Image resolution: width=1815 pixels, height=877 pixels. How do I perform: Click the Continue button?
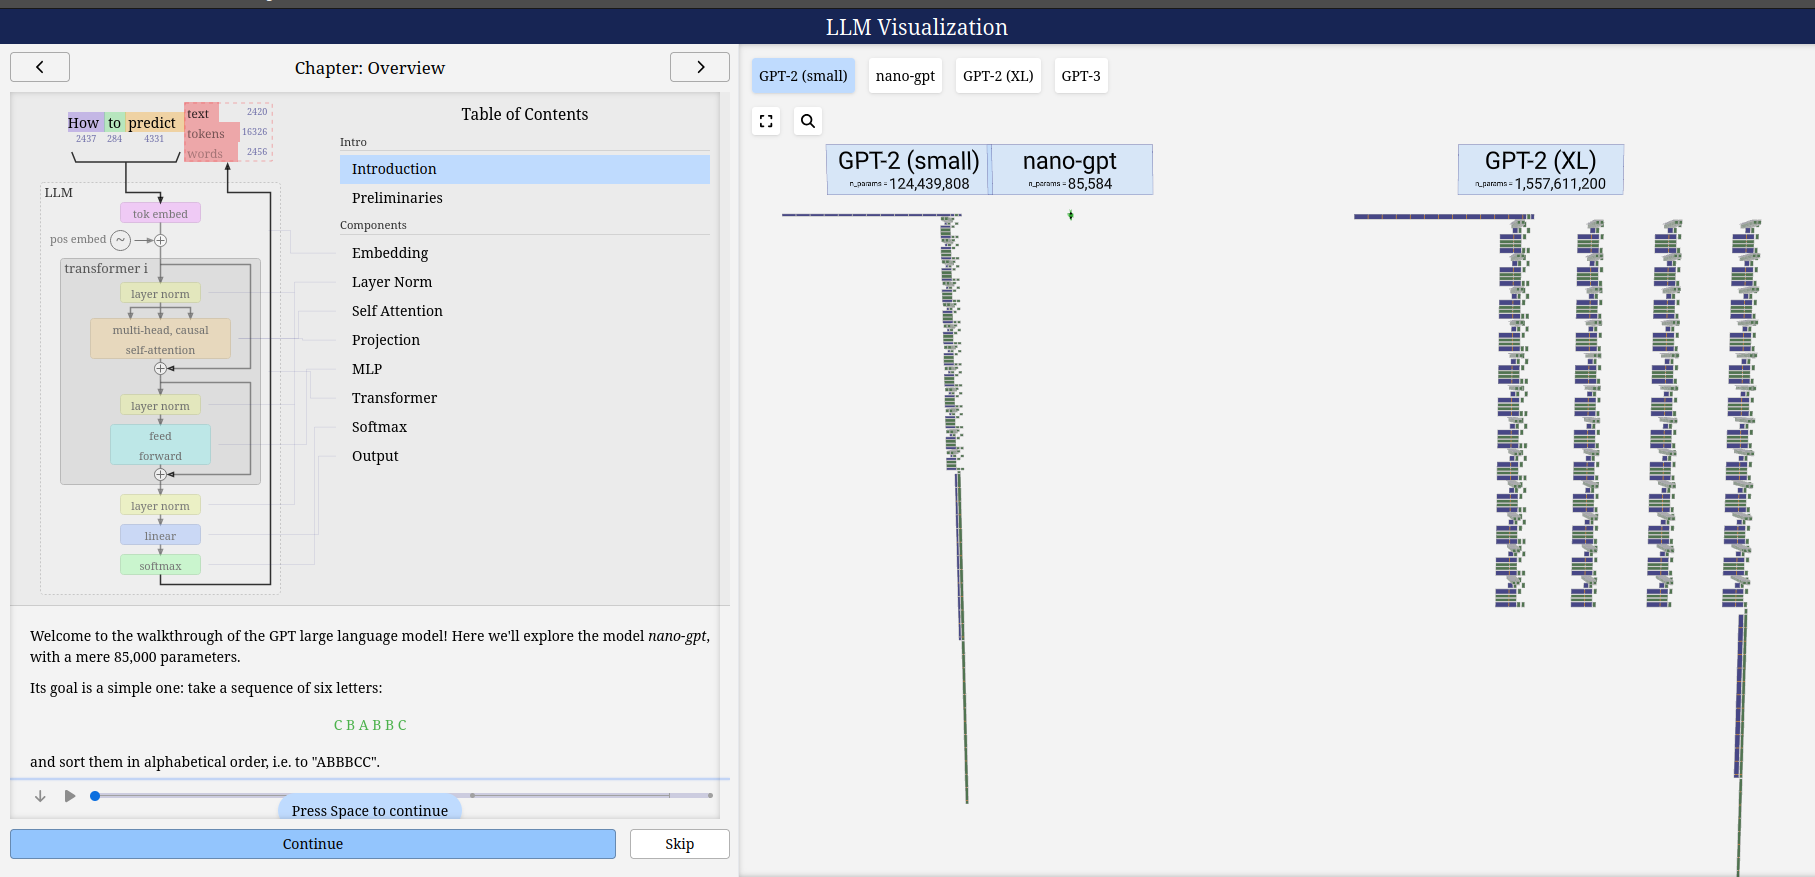[313, 844]
